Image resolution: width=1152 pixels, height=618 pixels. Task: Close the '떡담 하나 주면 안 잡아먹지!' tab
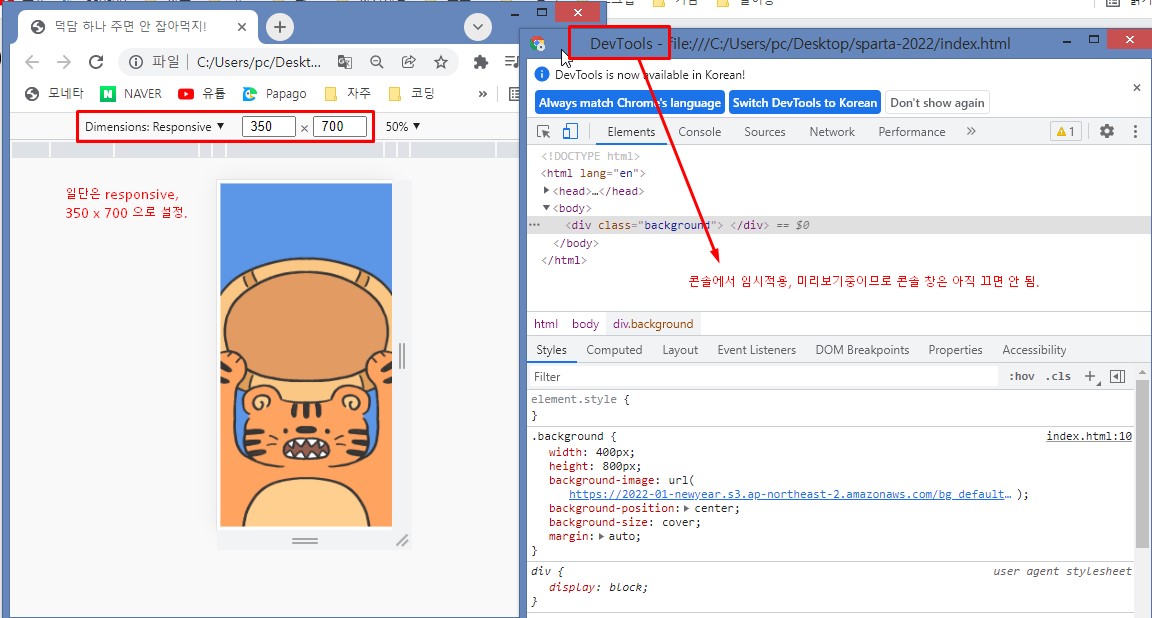click(x=242, y=27)
